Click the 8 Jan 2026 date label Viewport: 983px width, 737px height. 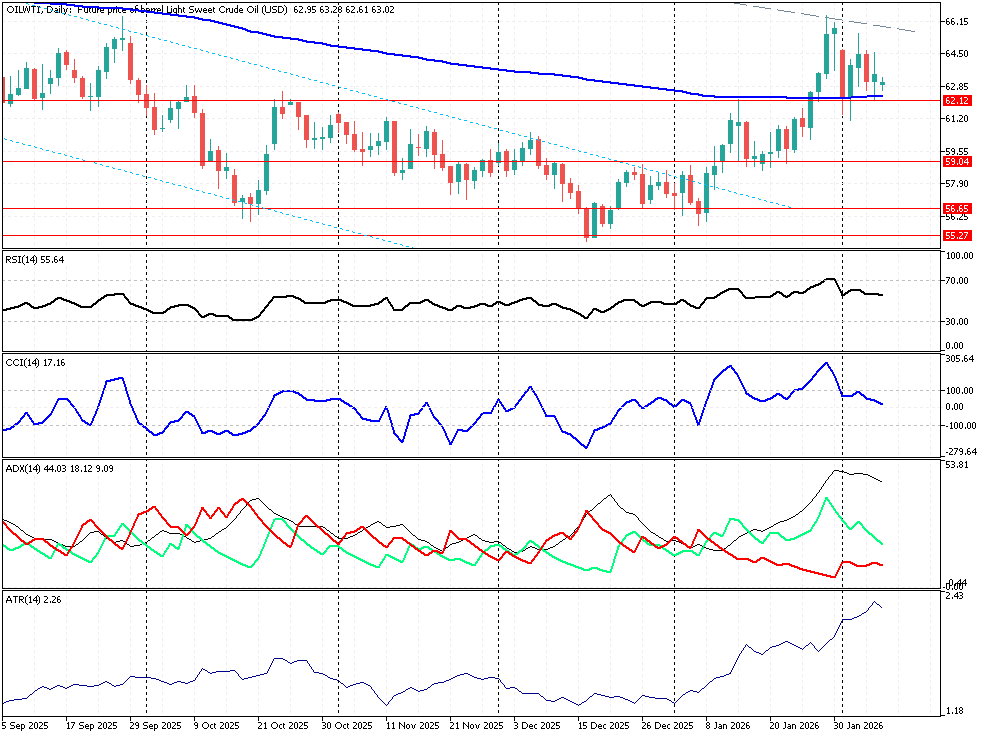[727, 725]
